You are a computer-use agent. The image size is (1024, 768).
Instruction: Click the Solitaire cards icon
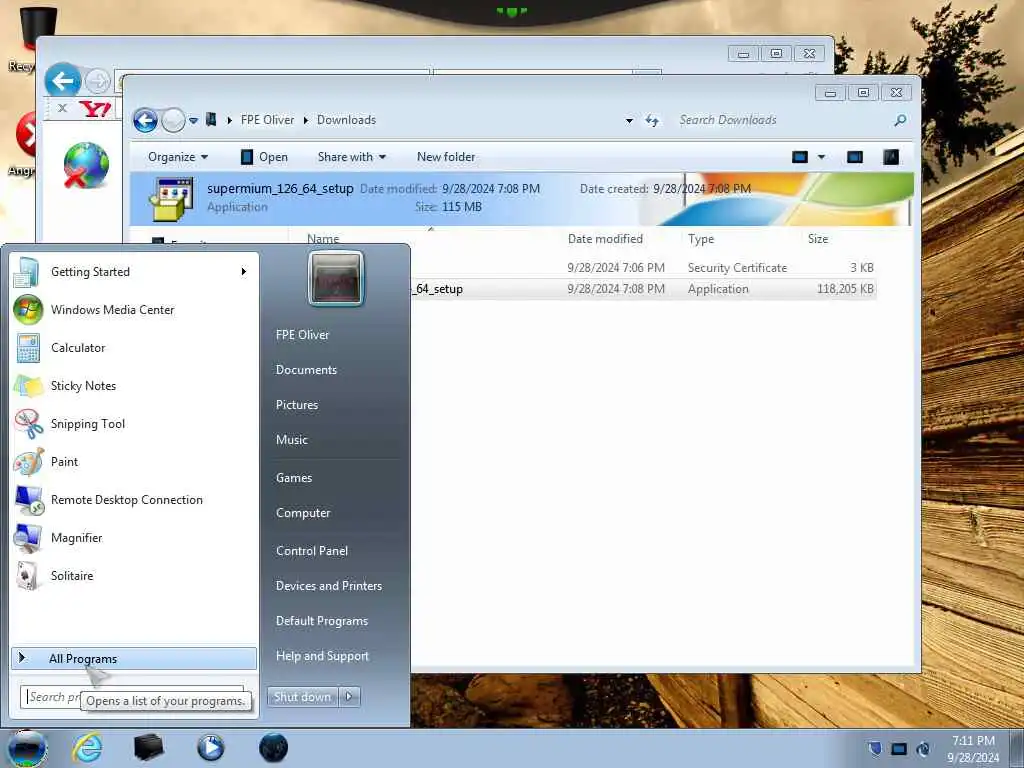tap(29, 575)
